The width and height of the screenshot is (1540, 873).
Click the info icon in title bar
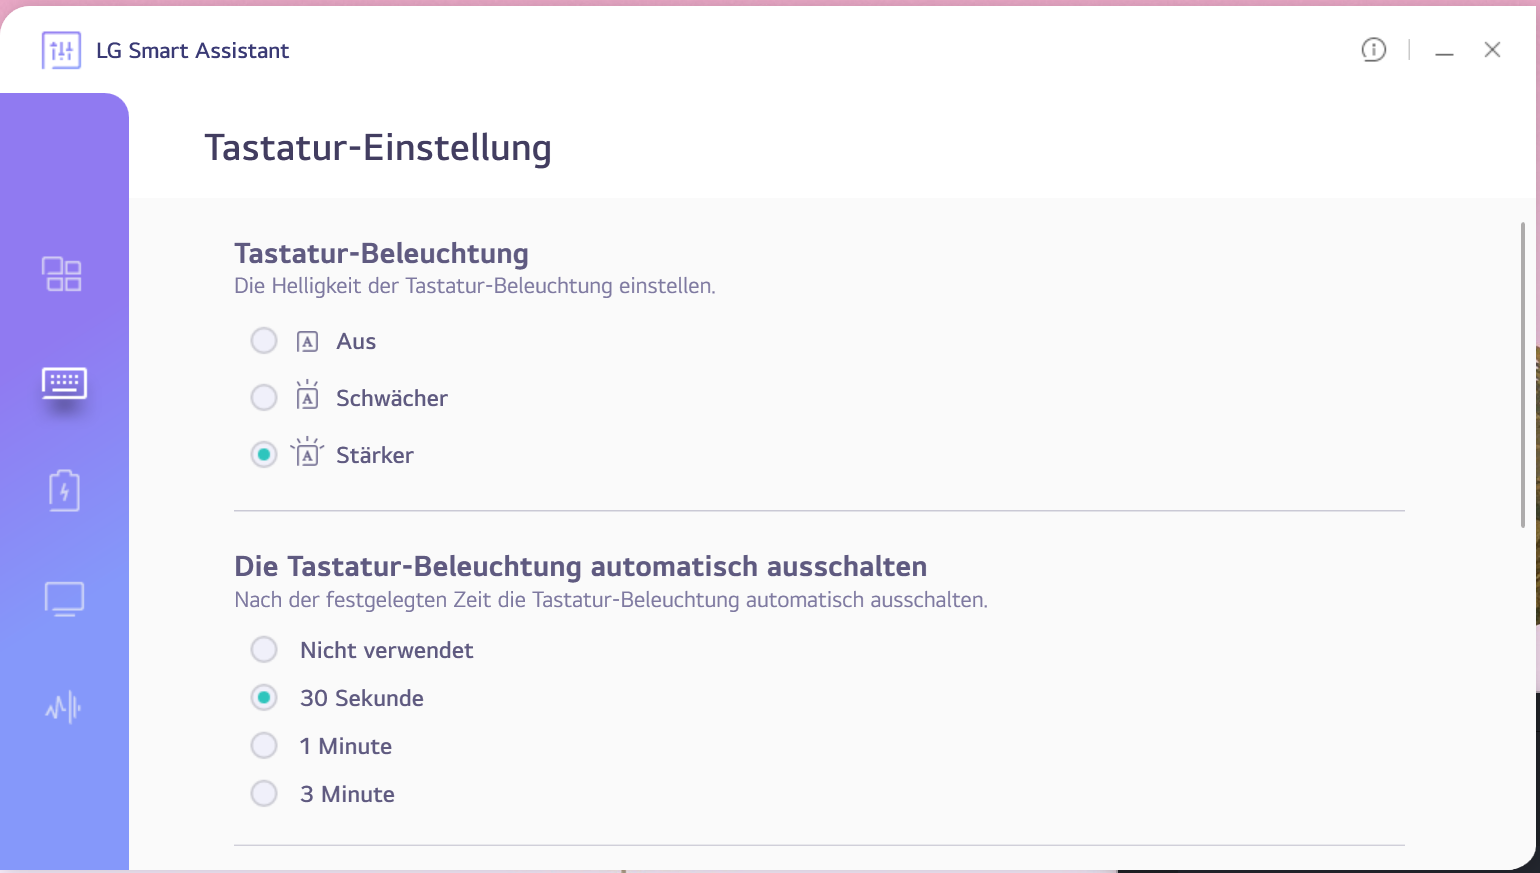tap(1374, 50)
